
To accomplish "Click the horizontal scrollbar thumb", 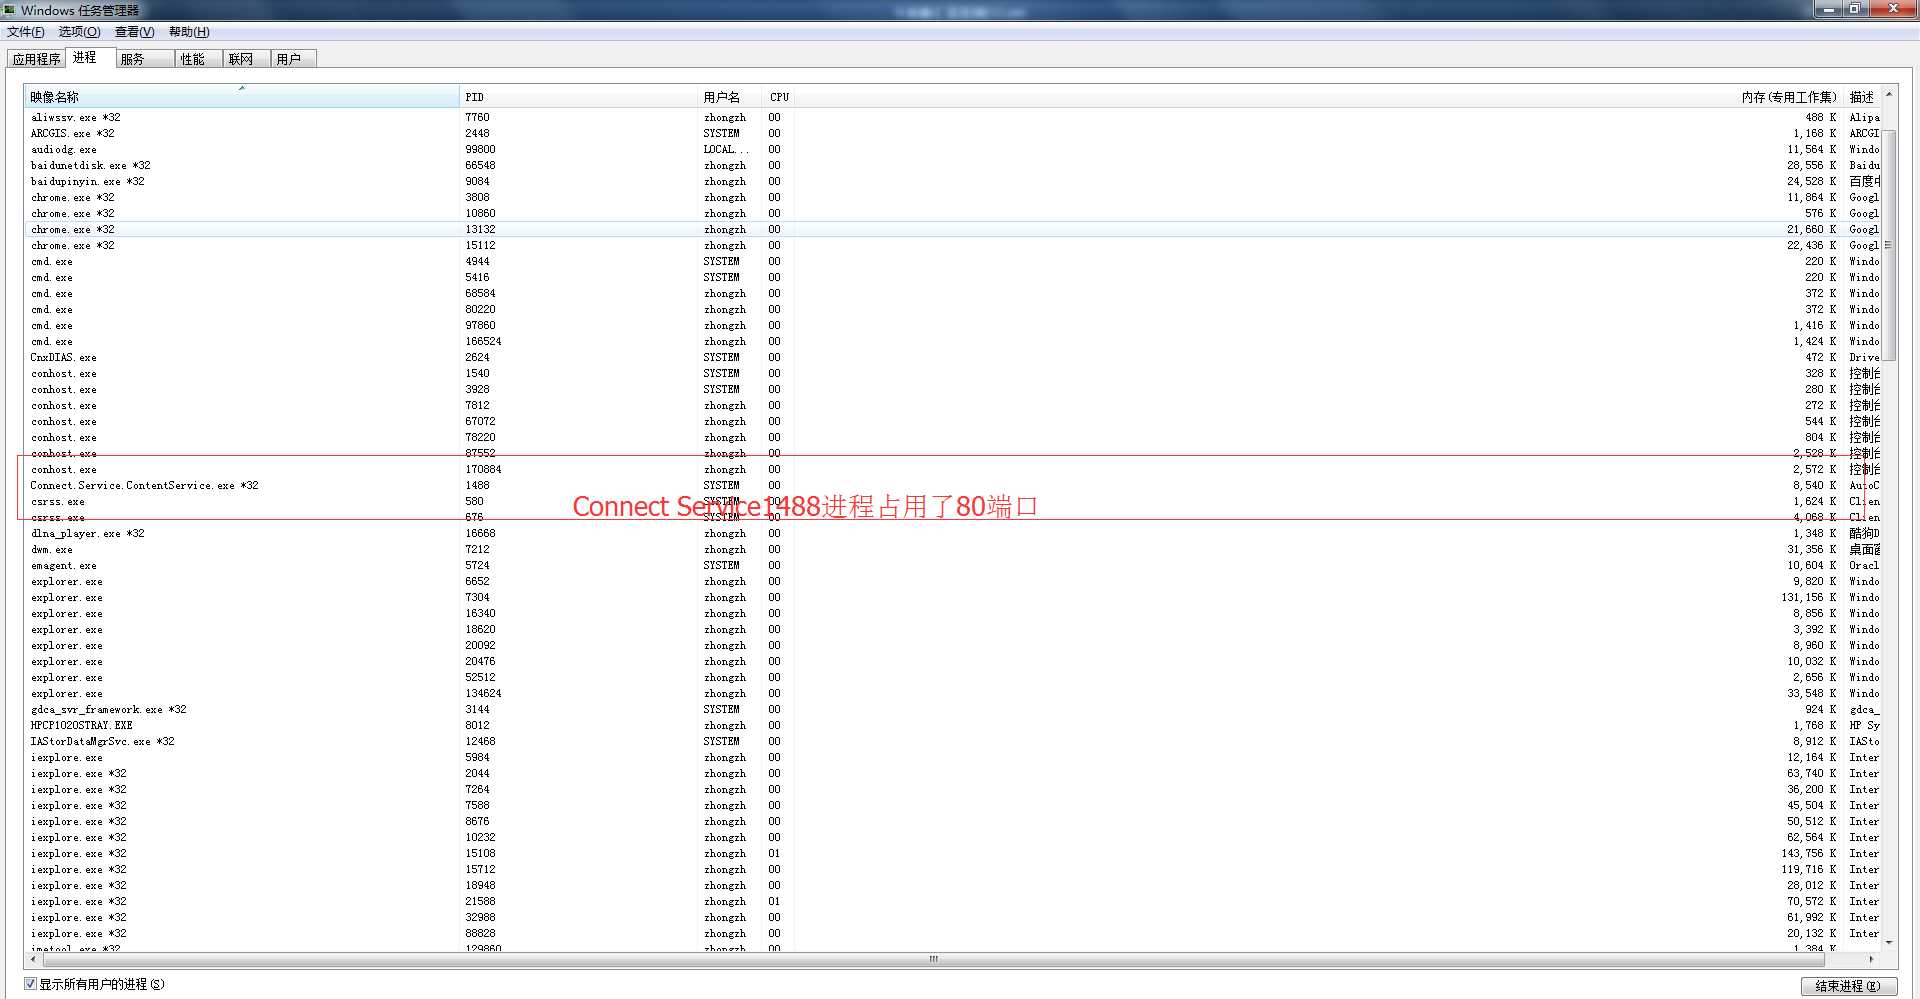I will (932, 959).
